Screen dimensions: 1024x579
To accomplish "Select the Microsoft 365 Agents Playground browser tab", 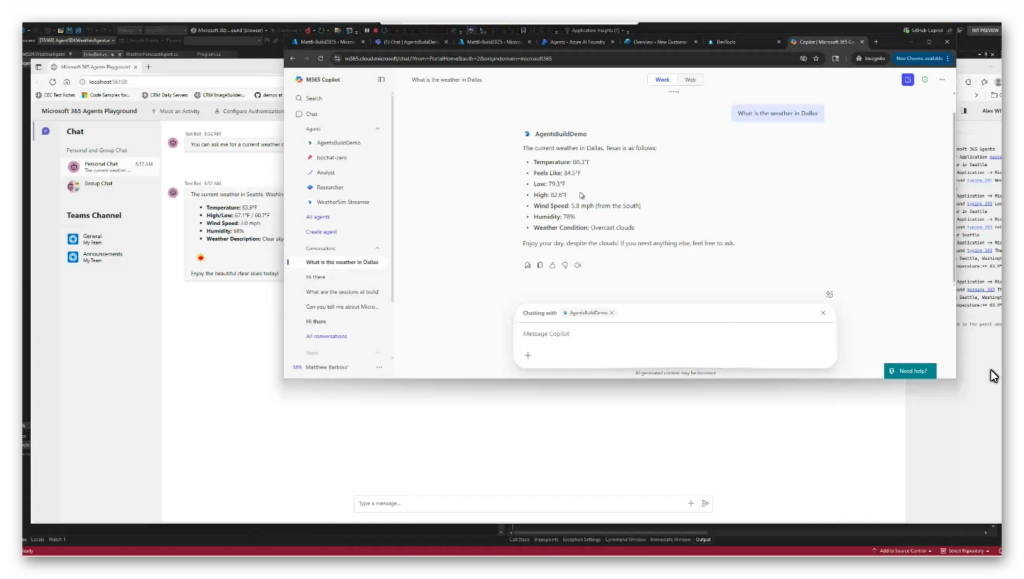I will (94, 67).
